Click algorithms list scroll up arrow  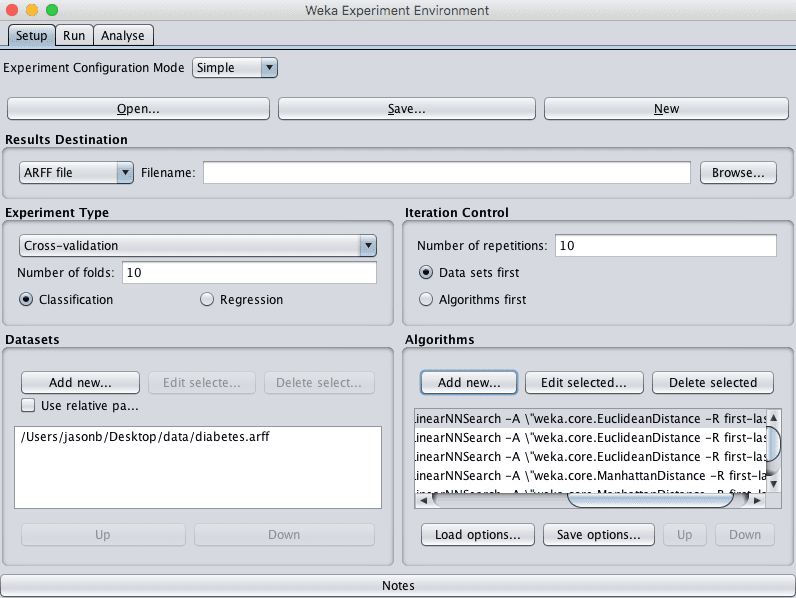coord(774,418)
